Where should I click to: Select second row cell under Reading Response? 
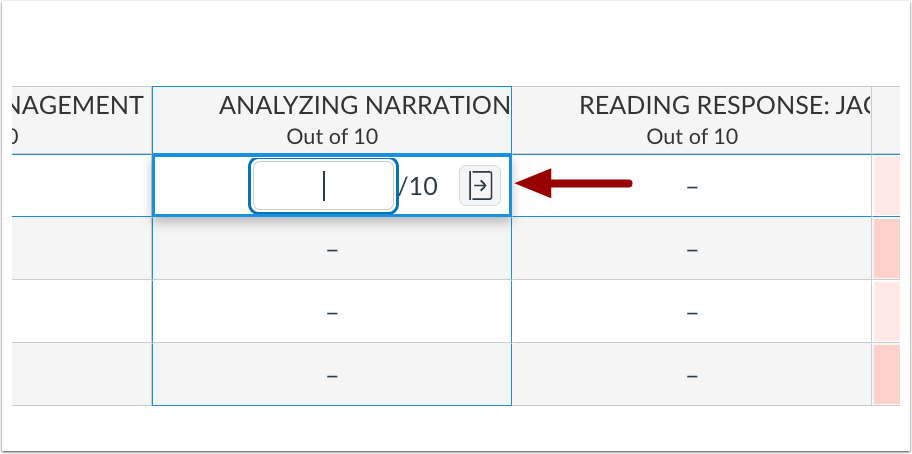click(x=692, y=249)
